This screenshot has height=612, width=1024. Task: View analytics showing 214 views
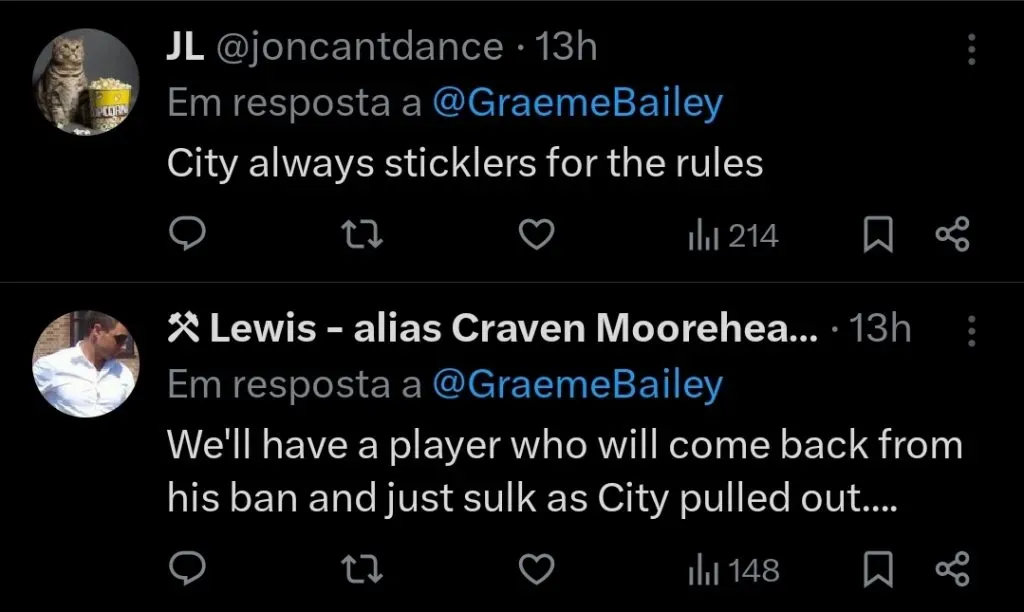[732, 236]
